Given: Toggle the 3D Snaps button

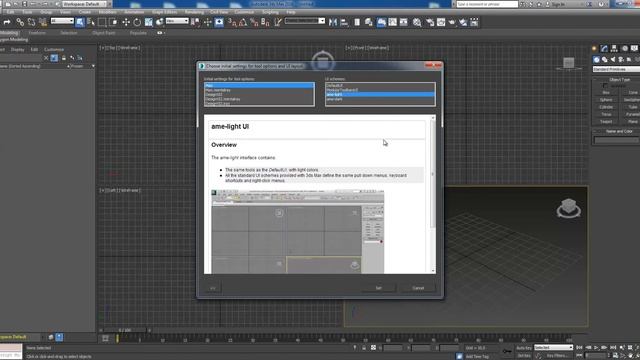Looking at the screenshot, I should point(232,22).
